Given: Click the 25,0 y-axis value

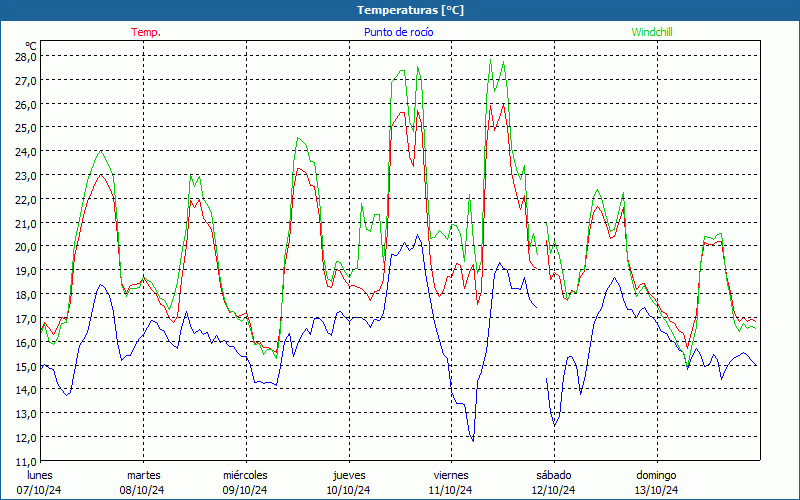Looking at the screenshot, I should (x=25, y=128).
